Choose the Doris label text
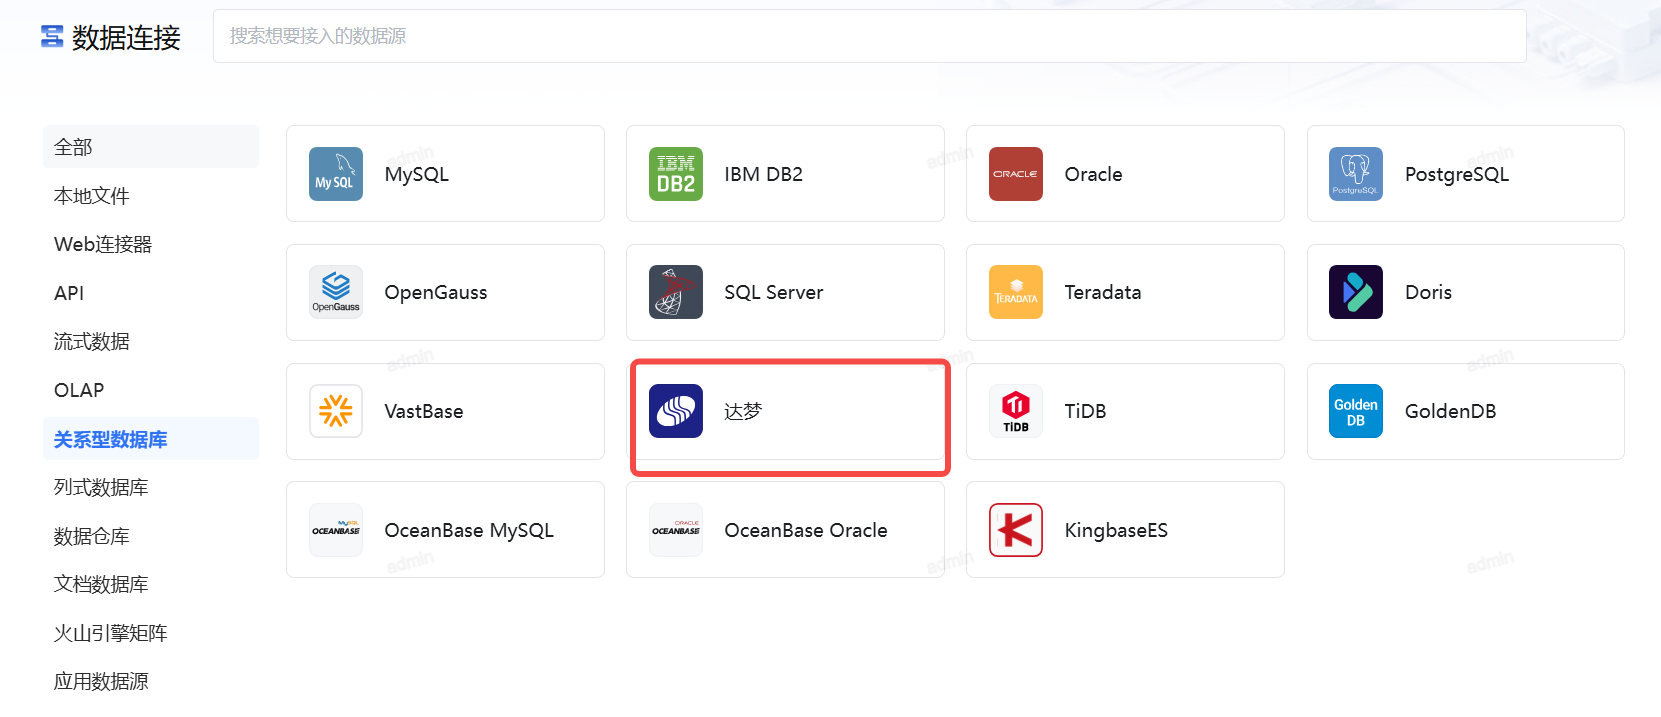1661x717 pixels. coord(1428,292)
